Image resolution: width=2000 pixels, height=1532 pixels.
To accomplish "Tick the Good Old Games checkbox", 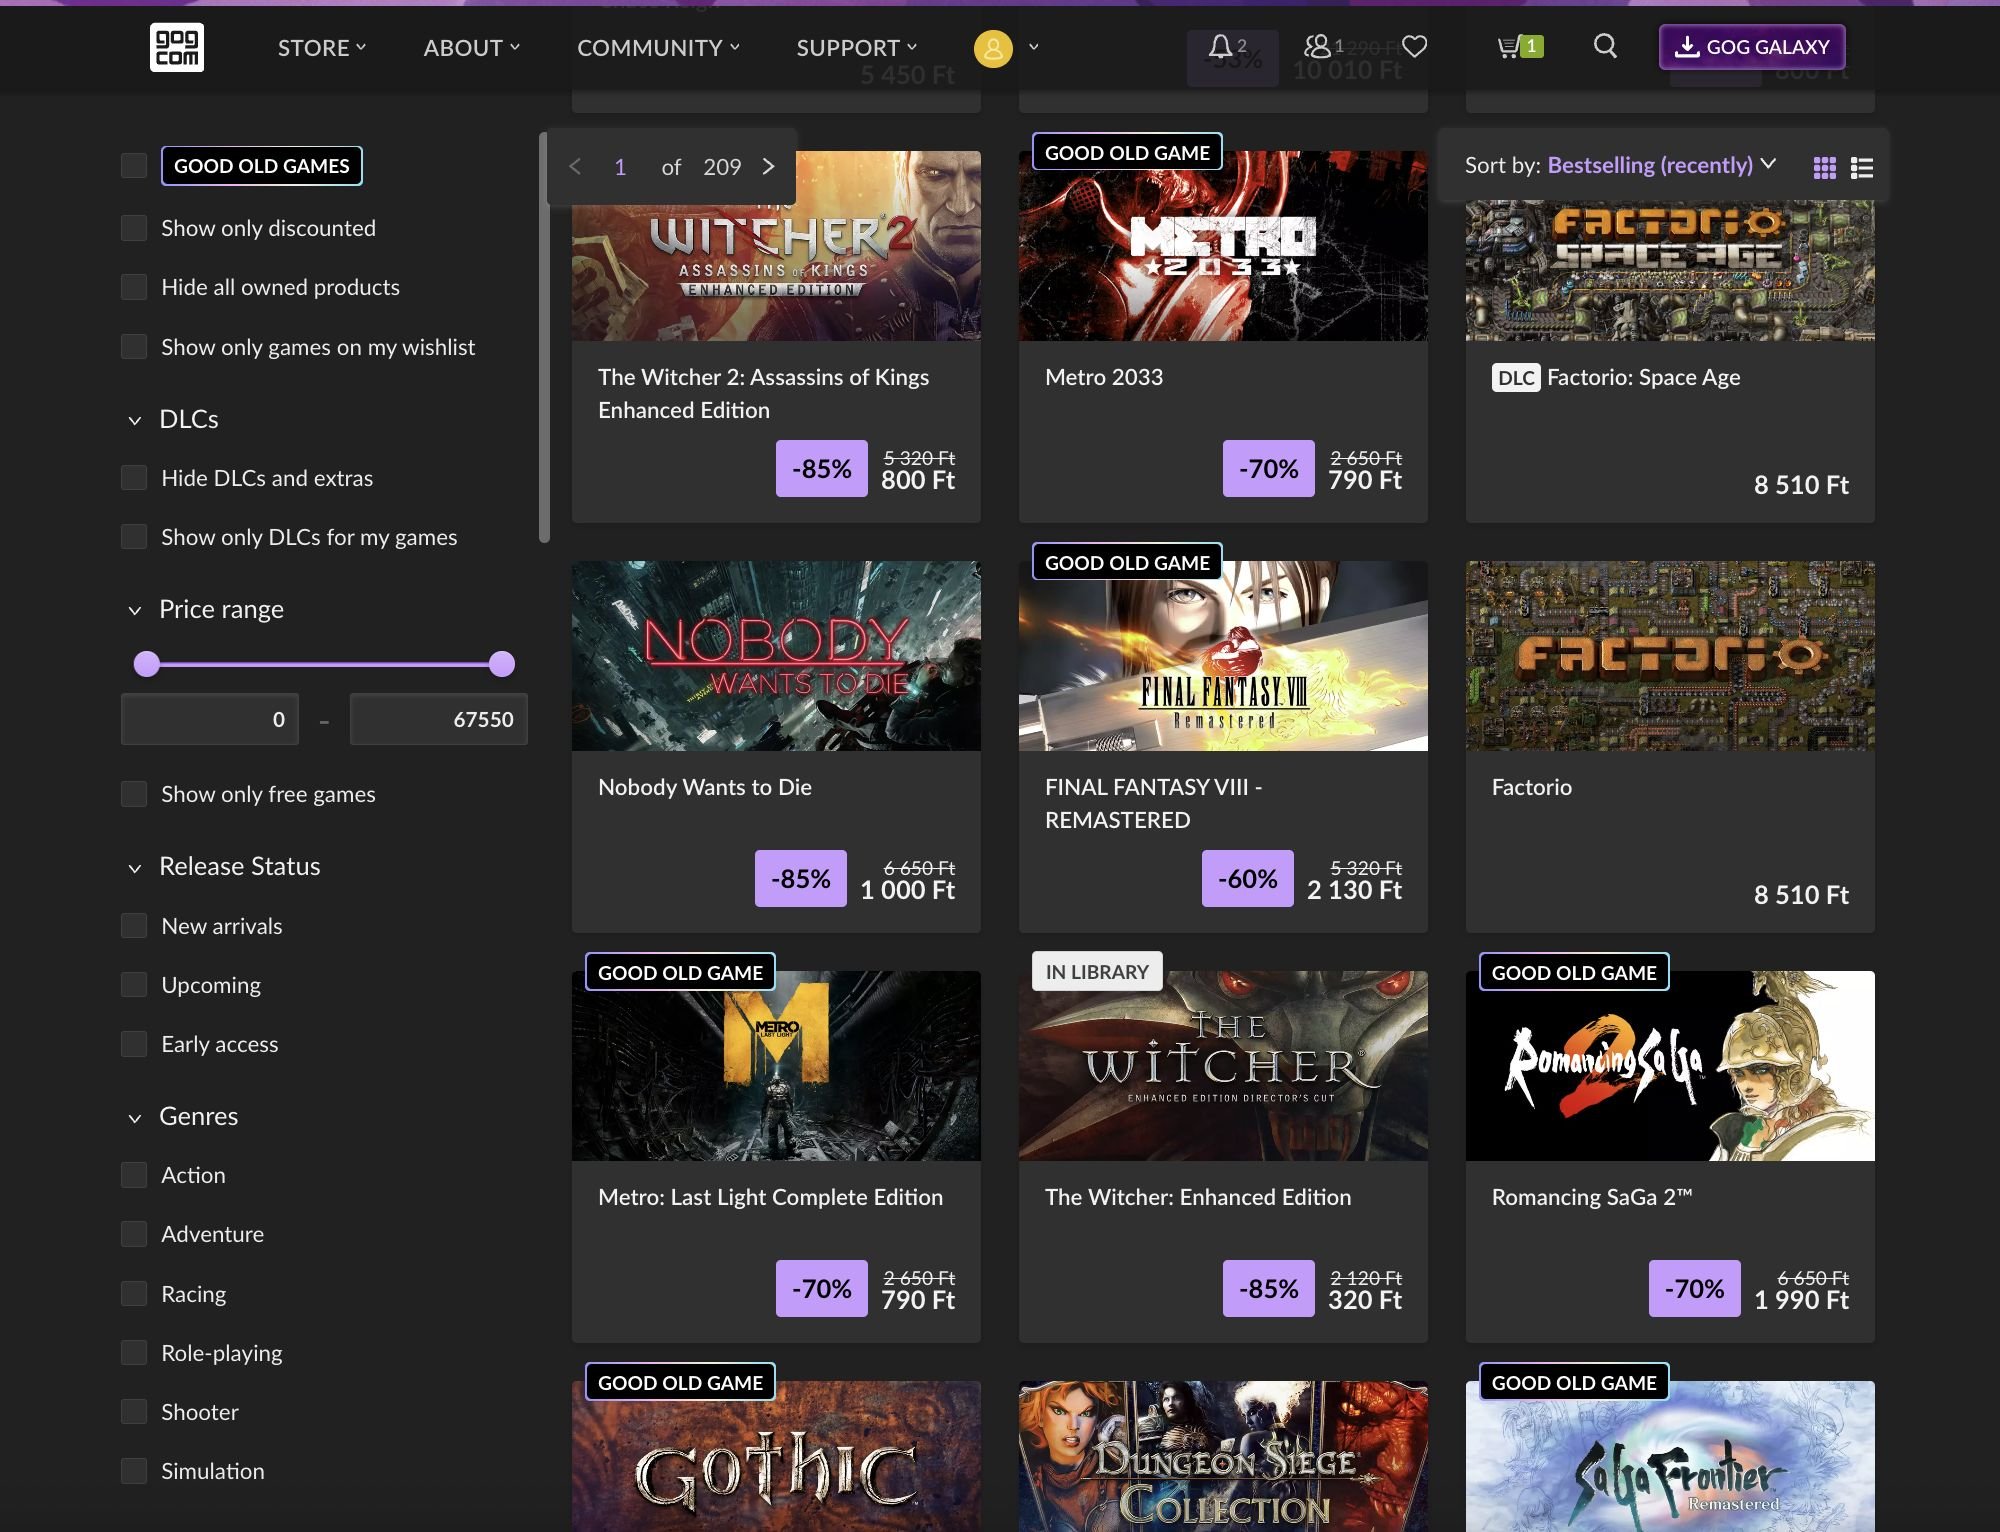I will [x=134, y=166].
